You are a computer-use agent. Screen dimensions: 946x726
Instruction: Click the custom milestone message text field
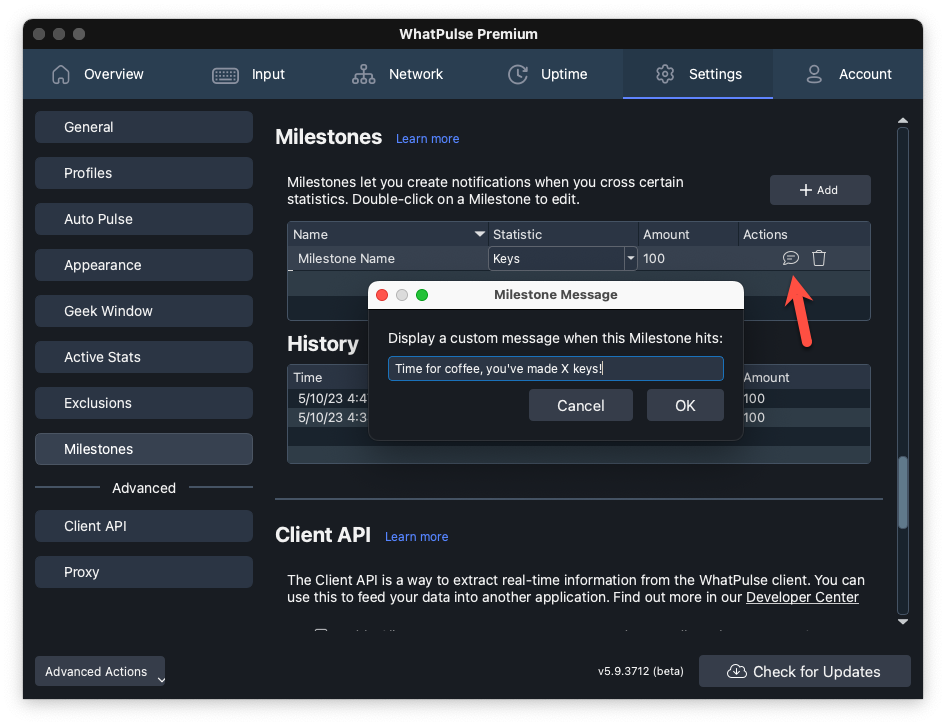pyautogui.click(x=555, y=369)
